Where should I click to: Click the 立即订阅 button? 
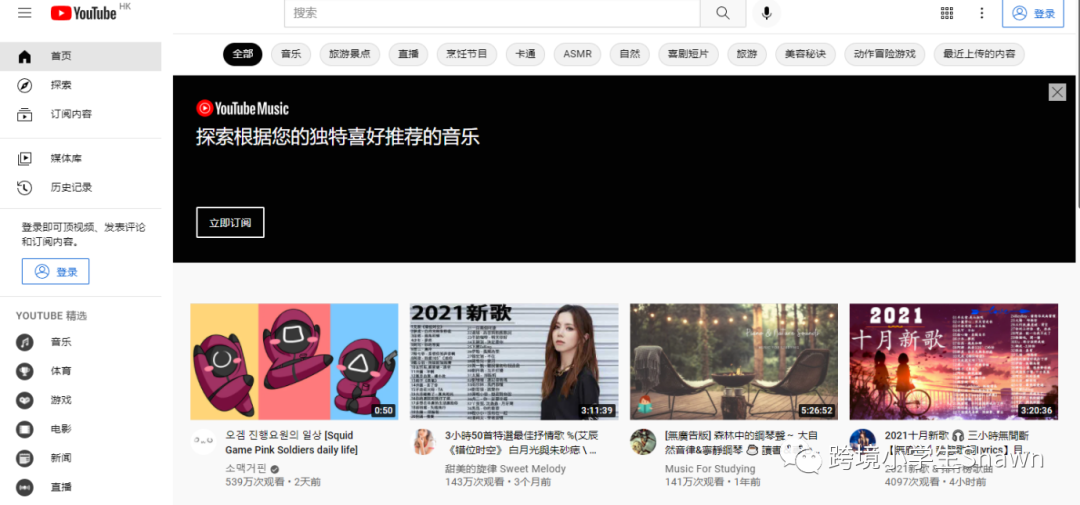[230, 222]
